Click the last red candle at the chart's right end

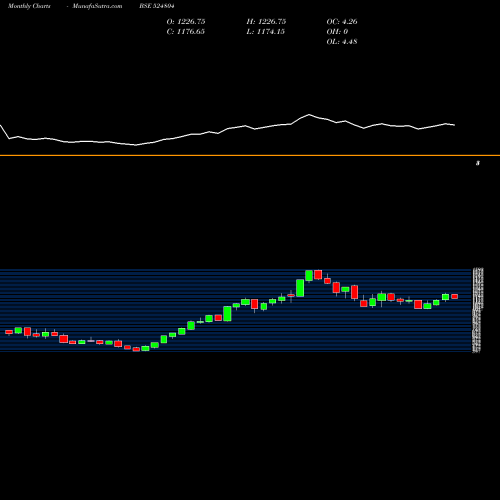pos(454,296)
